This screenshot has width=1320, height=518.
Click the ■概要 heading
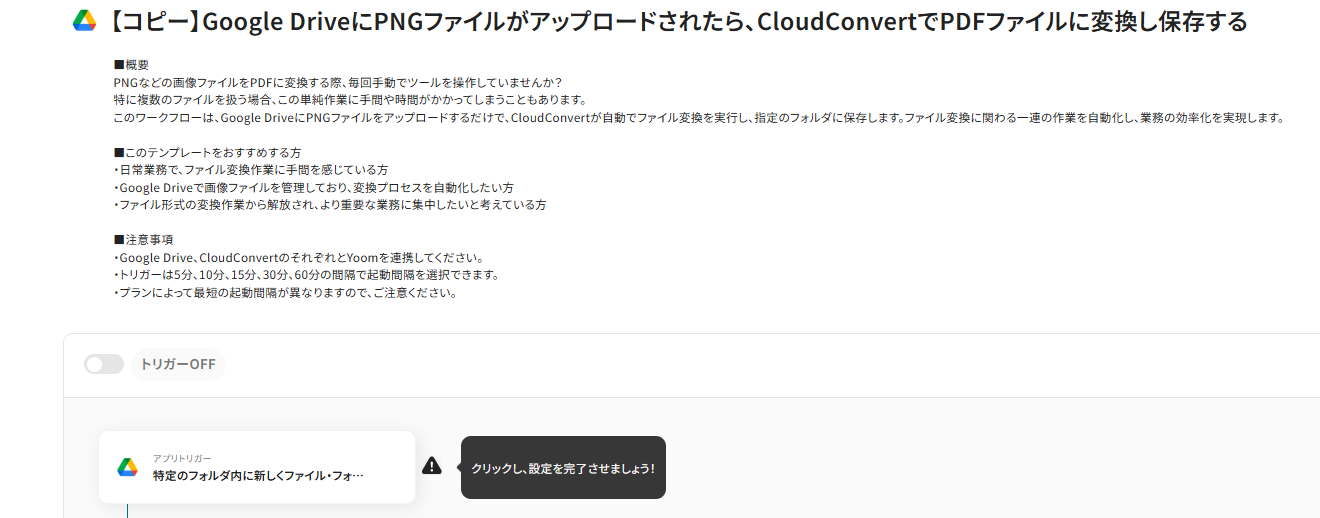[x=132, y=64]
